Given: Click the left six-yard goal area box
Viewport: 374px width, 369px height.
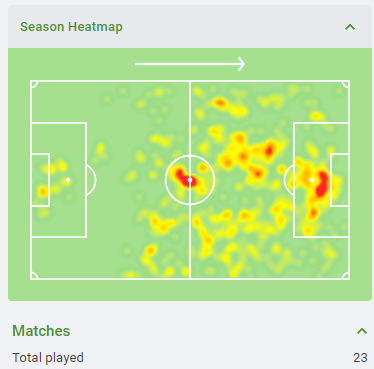Looking at the screenshot, I should pyautogui.click(x=40, y=180).
